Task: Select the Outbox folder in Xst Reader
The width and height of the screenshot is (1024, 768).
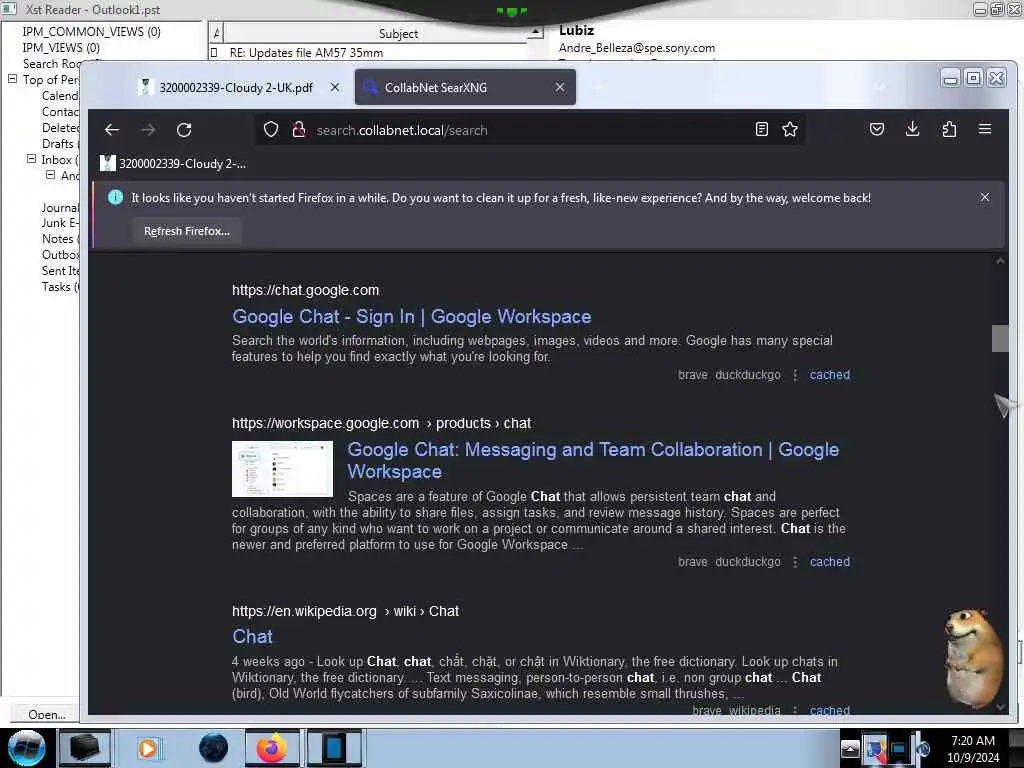Action: tap(60, 255)
